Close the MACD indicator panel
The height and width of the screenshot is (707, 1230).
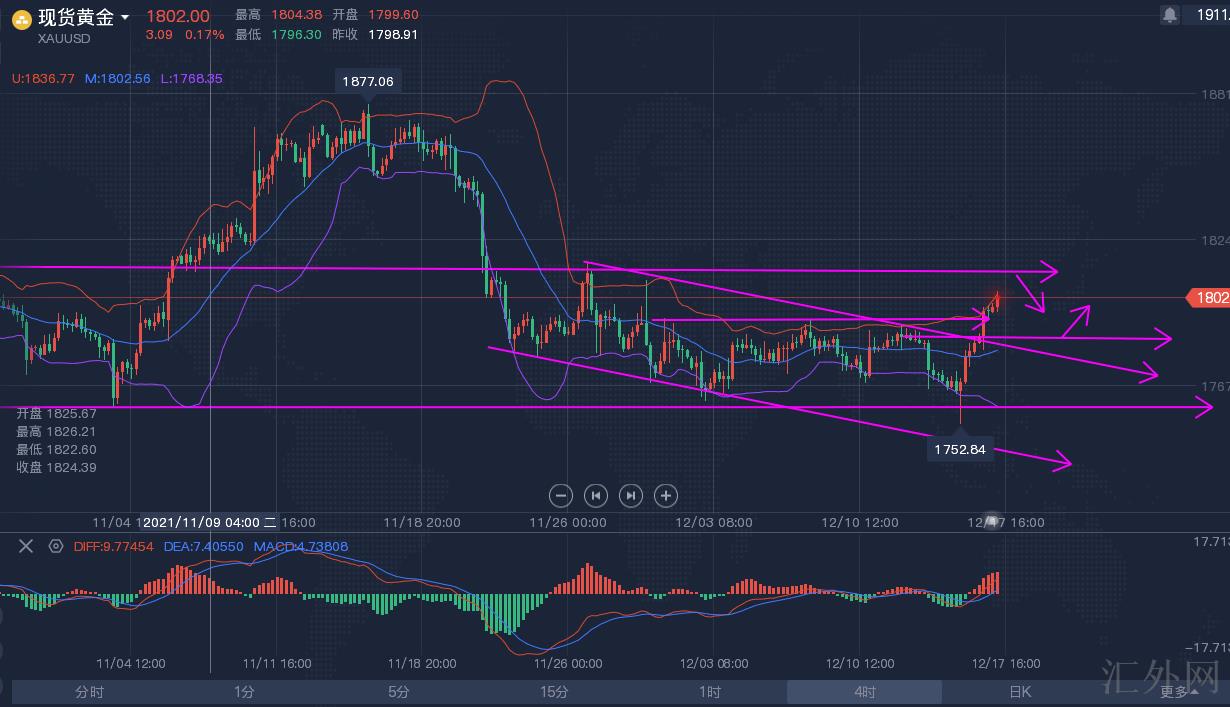26,546
